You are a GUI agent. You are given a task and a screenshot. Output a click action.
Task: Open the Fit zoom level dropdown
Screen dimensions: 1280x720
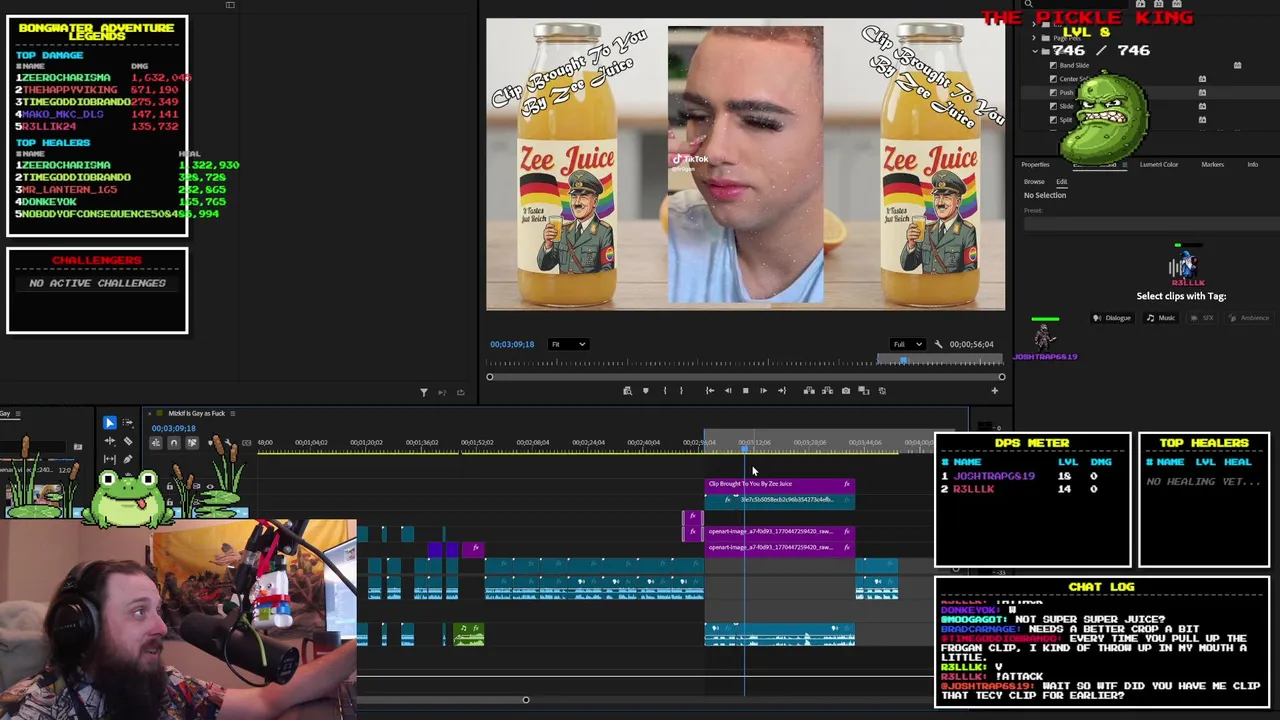click(x=568, y=344)
